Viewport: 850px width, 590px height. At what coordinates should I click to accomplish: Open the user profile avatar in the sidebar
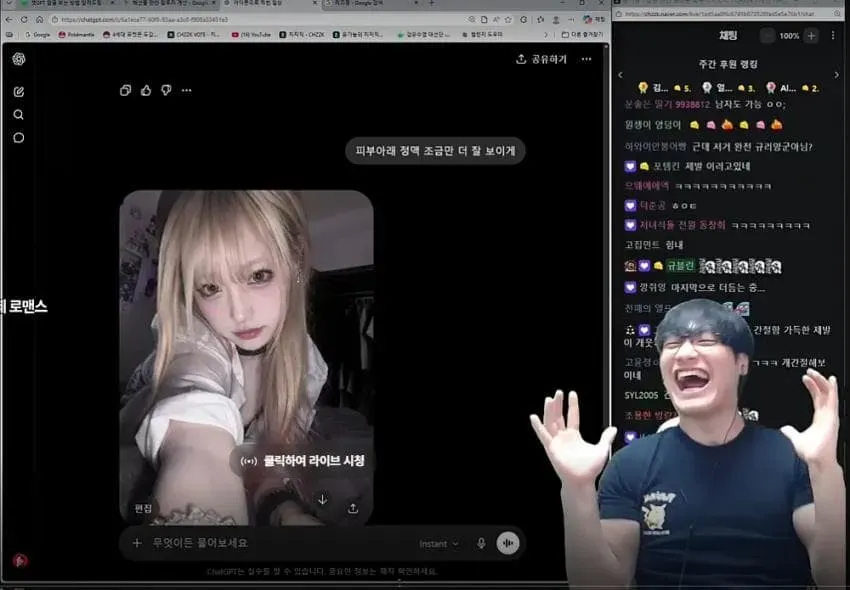click(x=20, y=560)
